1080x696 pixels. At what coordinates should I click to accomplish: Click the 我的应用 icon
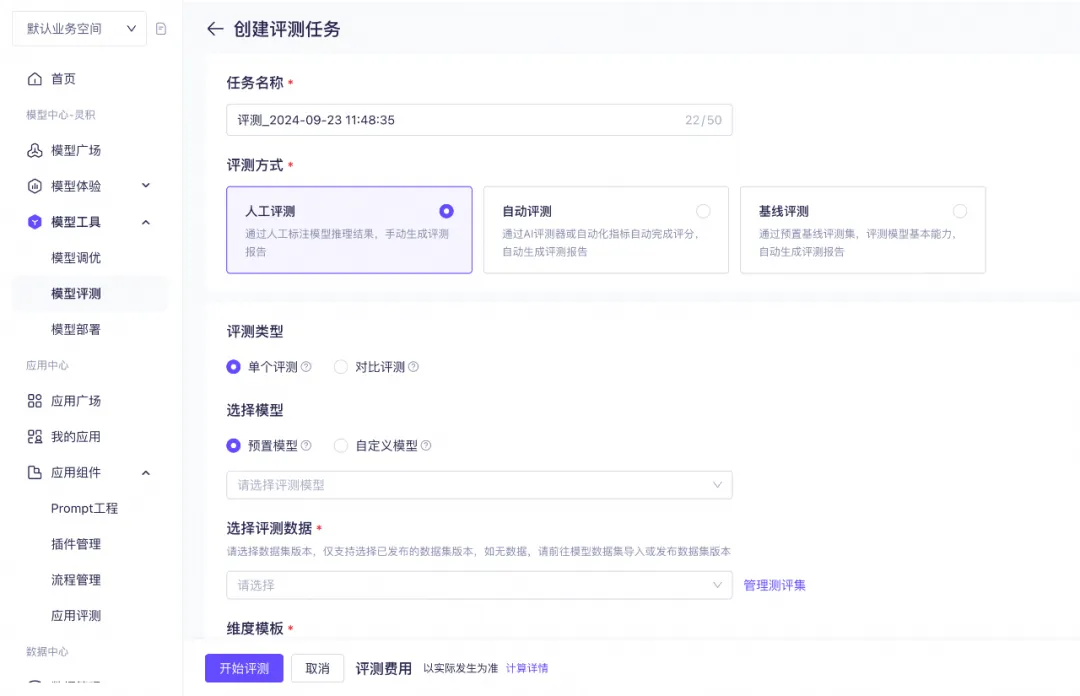click(34, 437)
